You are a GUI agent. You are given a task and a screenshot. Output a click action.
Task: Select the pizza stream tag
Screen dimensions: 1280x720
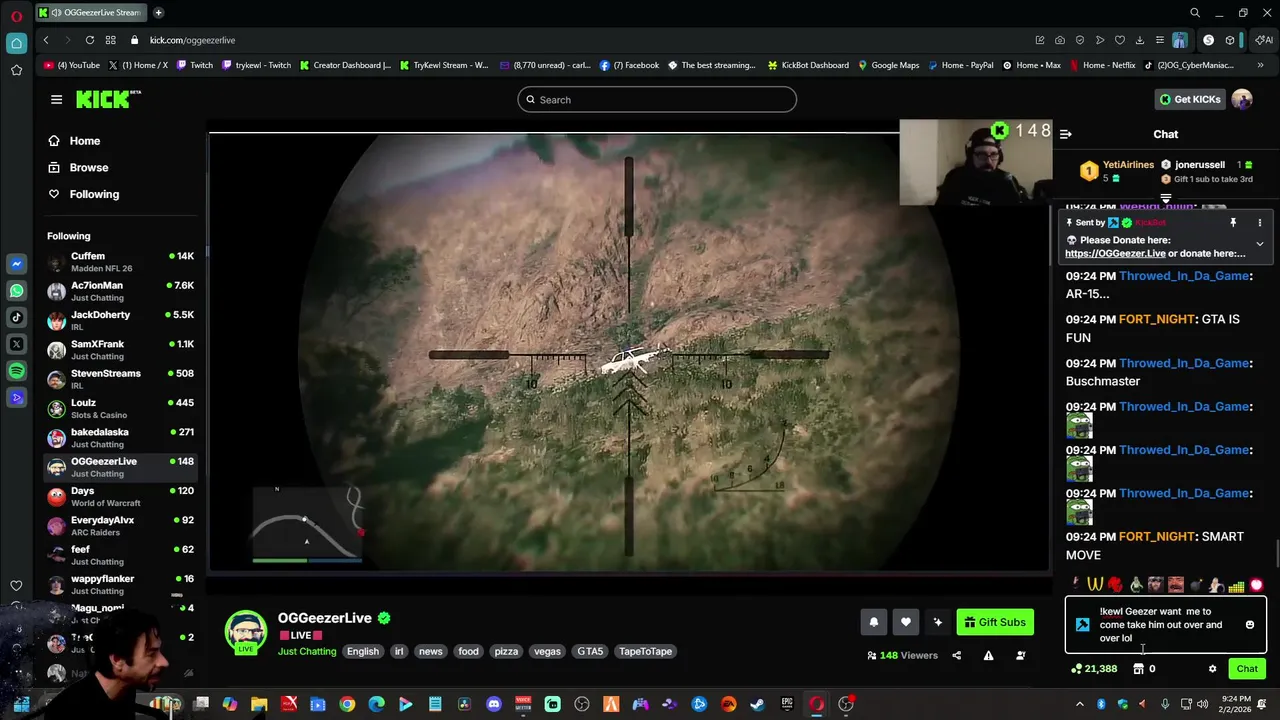pos(506,651)
